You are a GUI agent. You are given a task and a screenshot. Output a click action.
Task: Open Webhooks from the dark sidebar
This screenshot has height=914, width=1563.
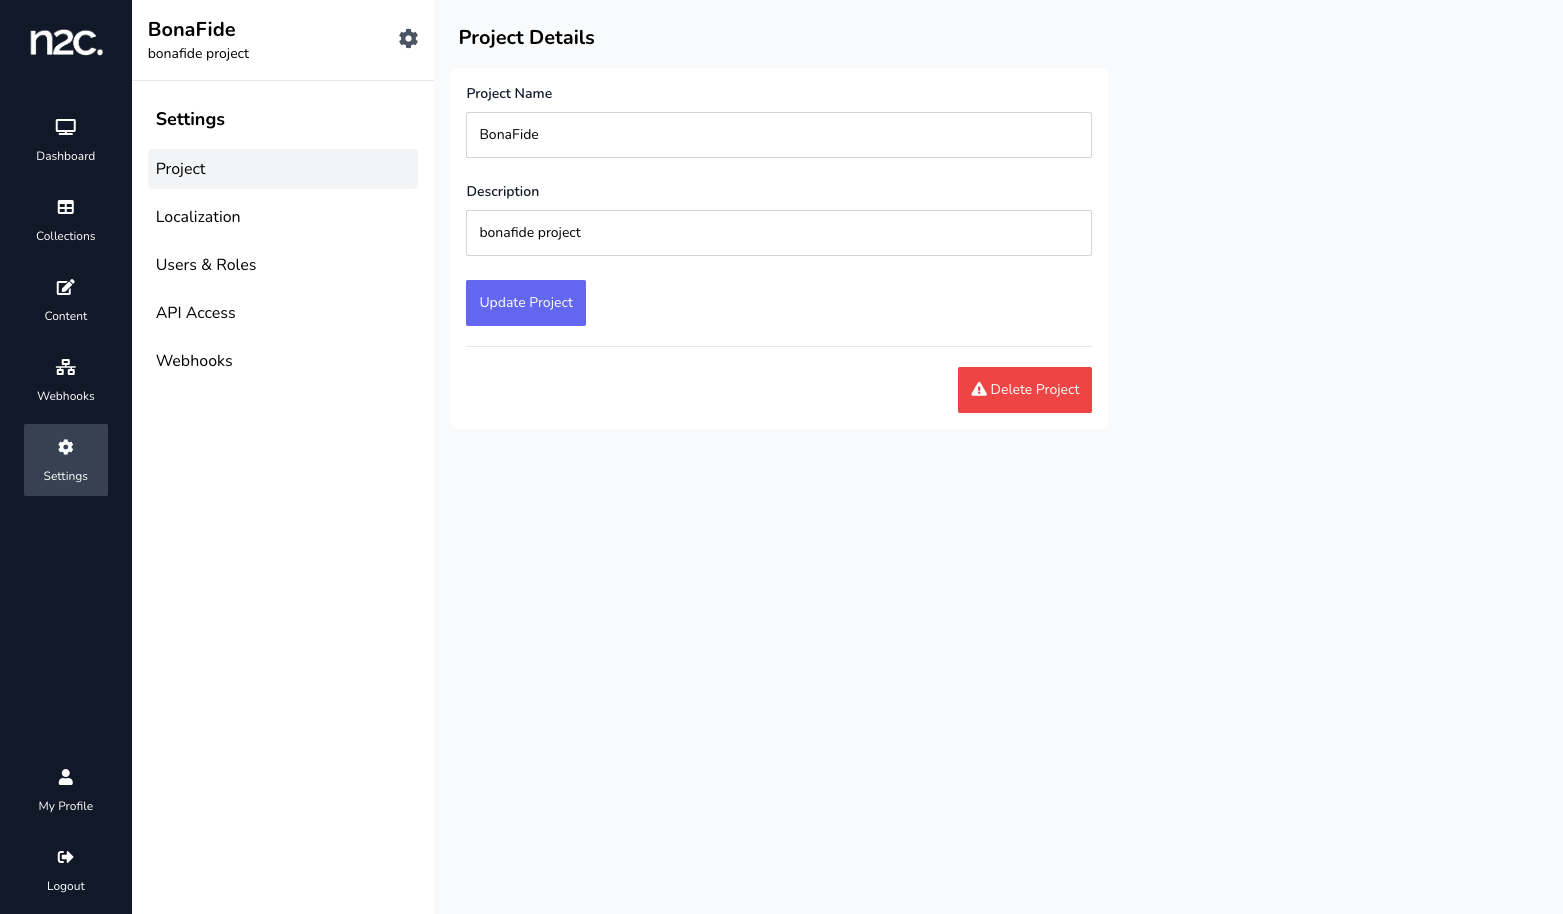[x=66, y=380]
